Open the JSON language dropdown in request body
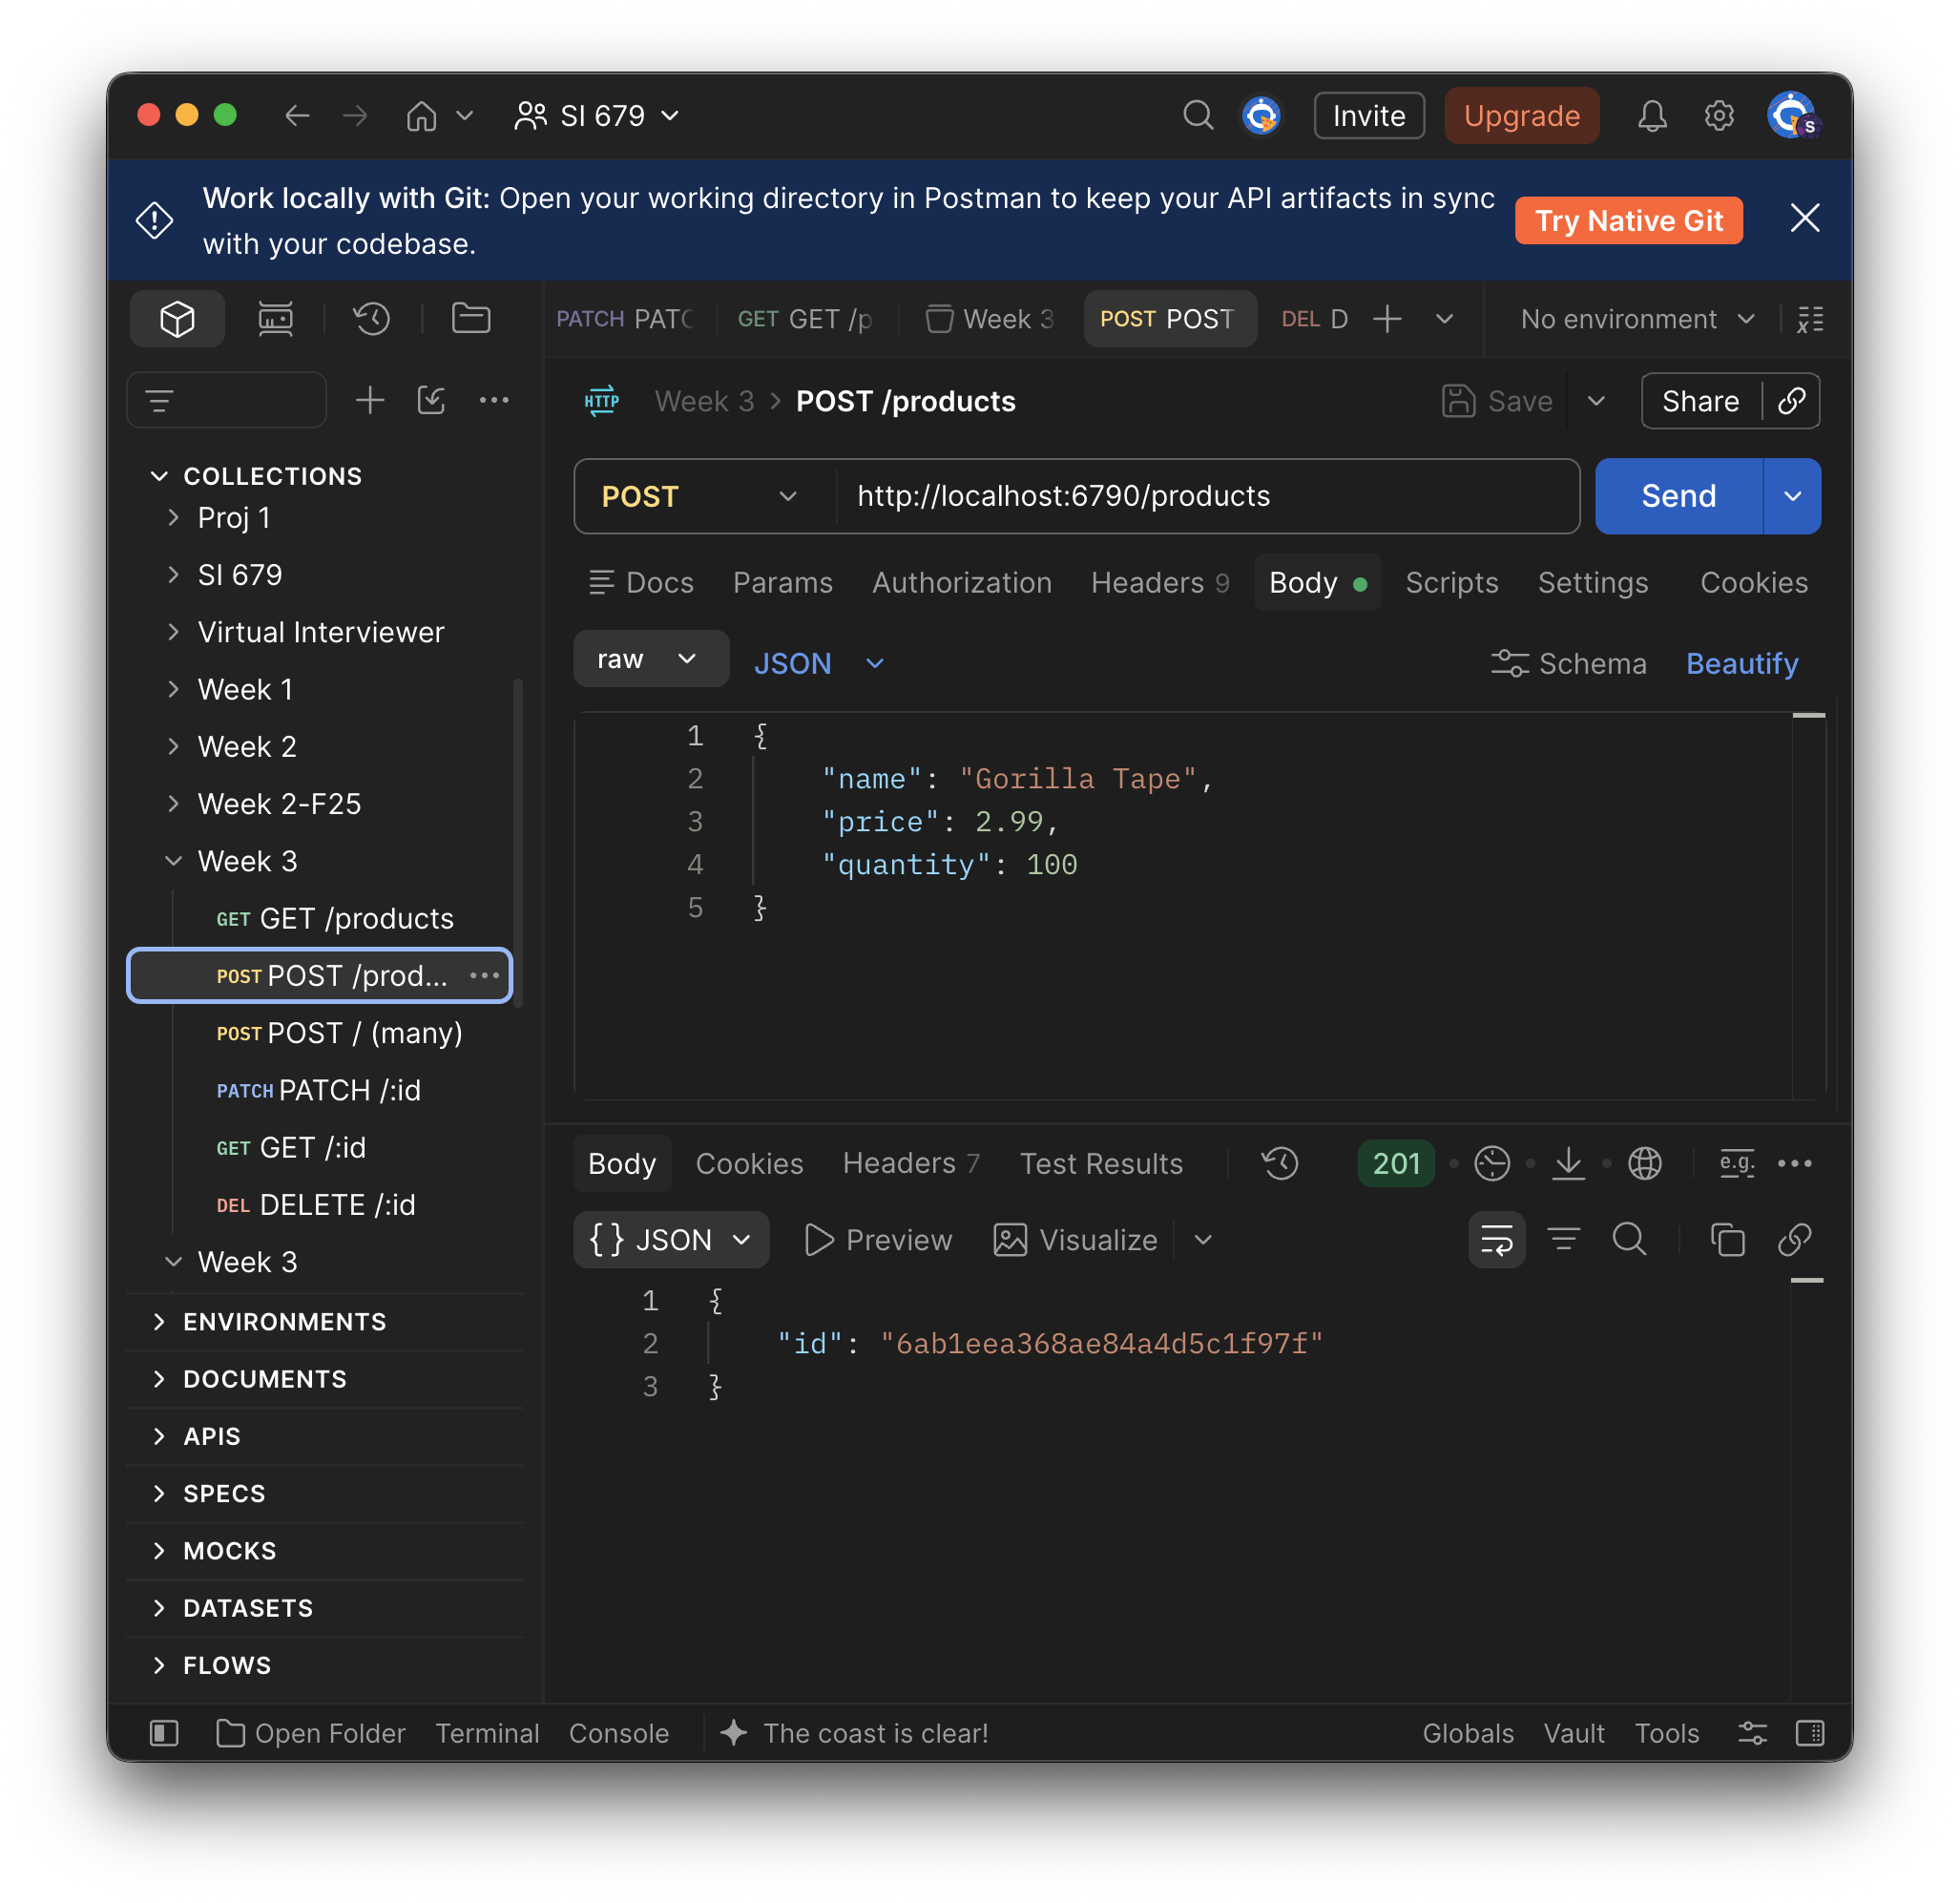 click(819, 663)
